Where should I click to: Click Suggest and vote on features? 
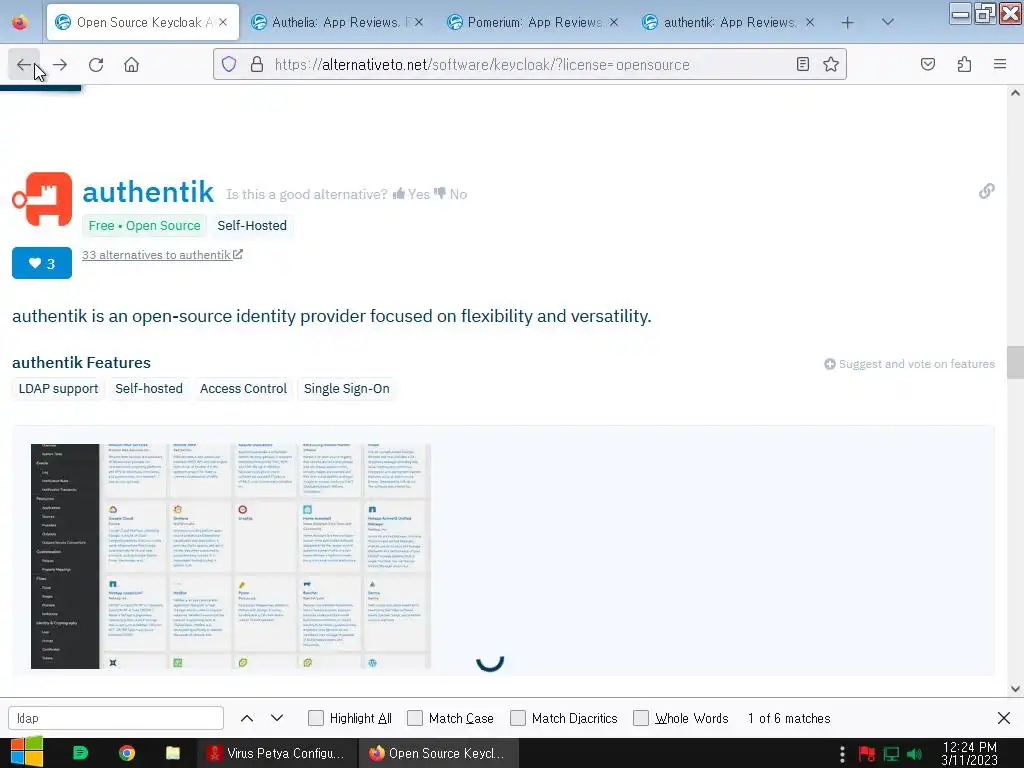[x=909, y=364]
